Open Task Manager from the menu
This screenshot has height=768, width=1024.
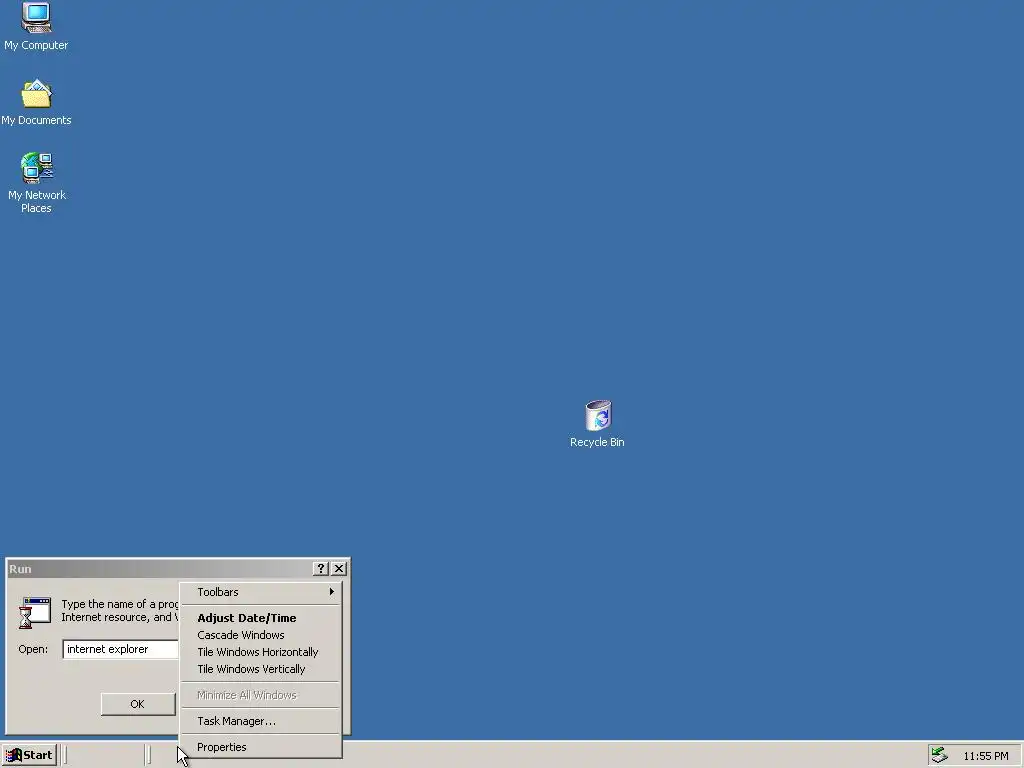click(x=261, y=721)
